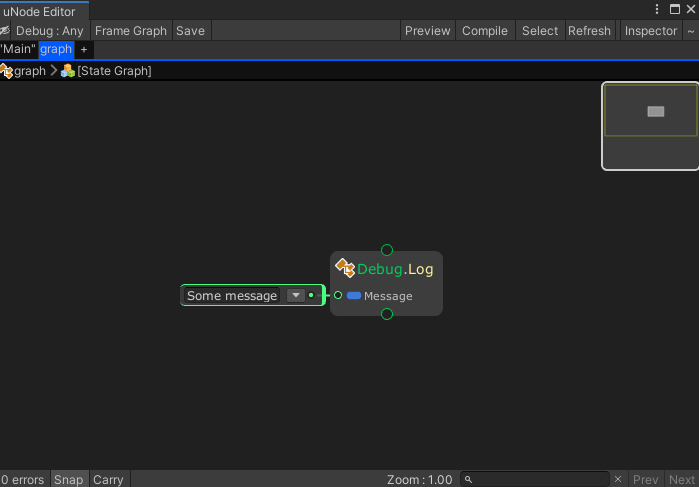This screenshot has width=699, height=487.
Task: Click the search magnifier icon
Action: pyautogui.click(x=468, y=480)
